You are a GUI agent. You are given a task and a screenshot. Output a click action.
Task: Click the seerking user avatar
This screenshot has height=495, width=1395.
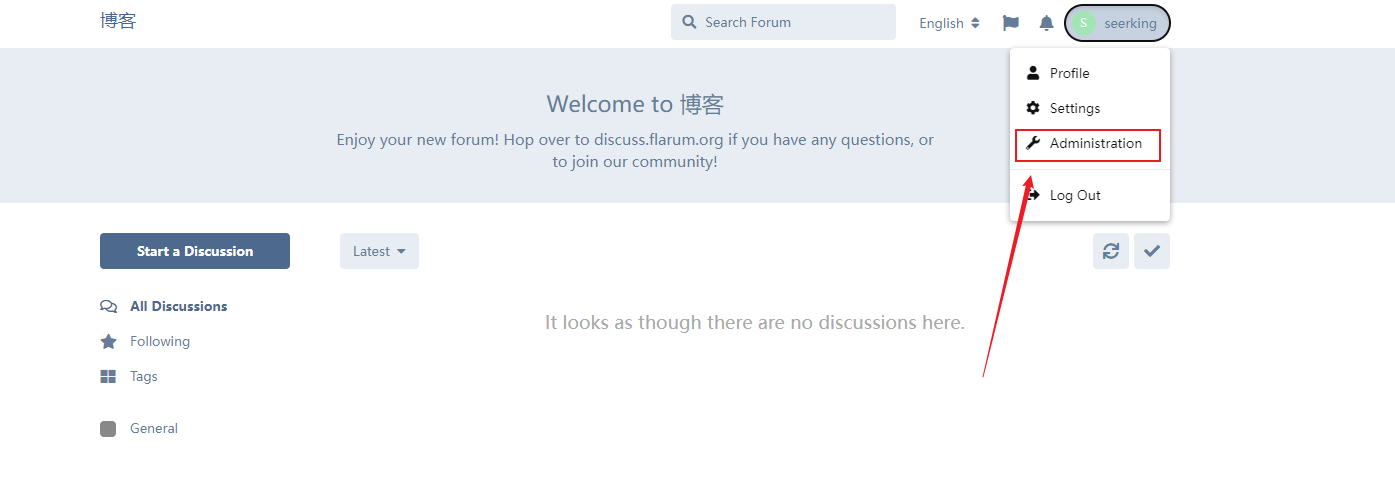click(x=1084, y=23)
